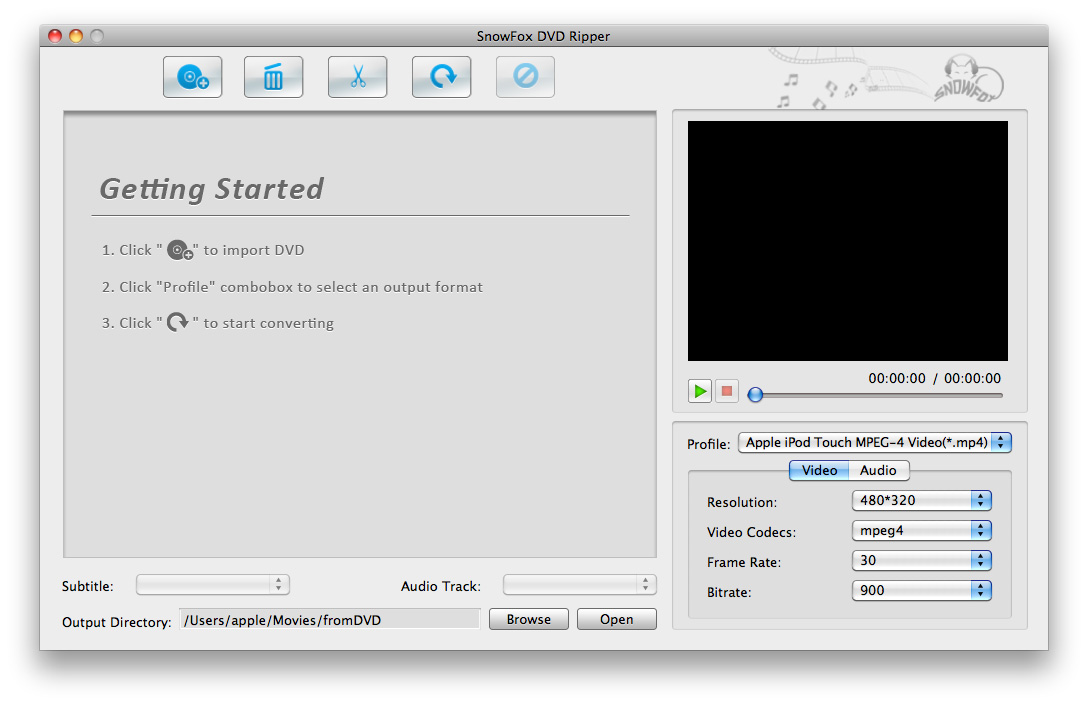Open the Video Codecs dropdown
The height and width of the screenshot is (705, 1088).
921,531
